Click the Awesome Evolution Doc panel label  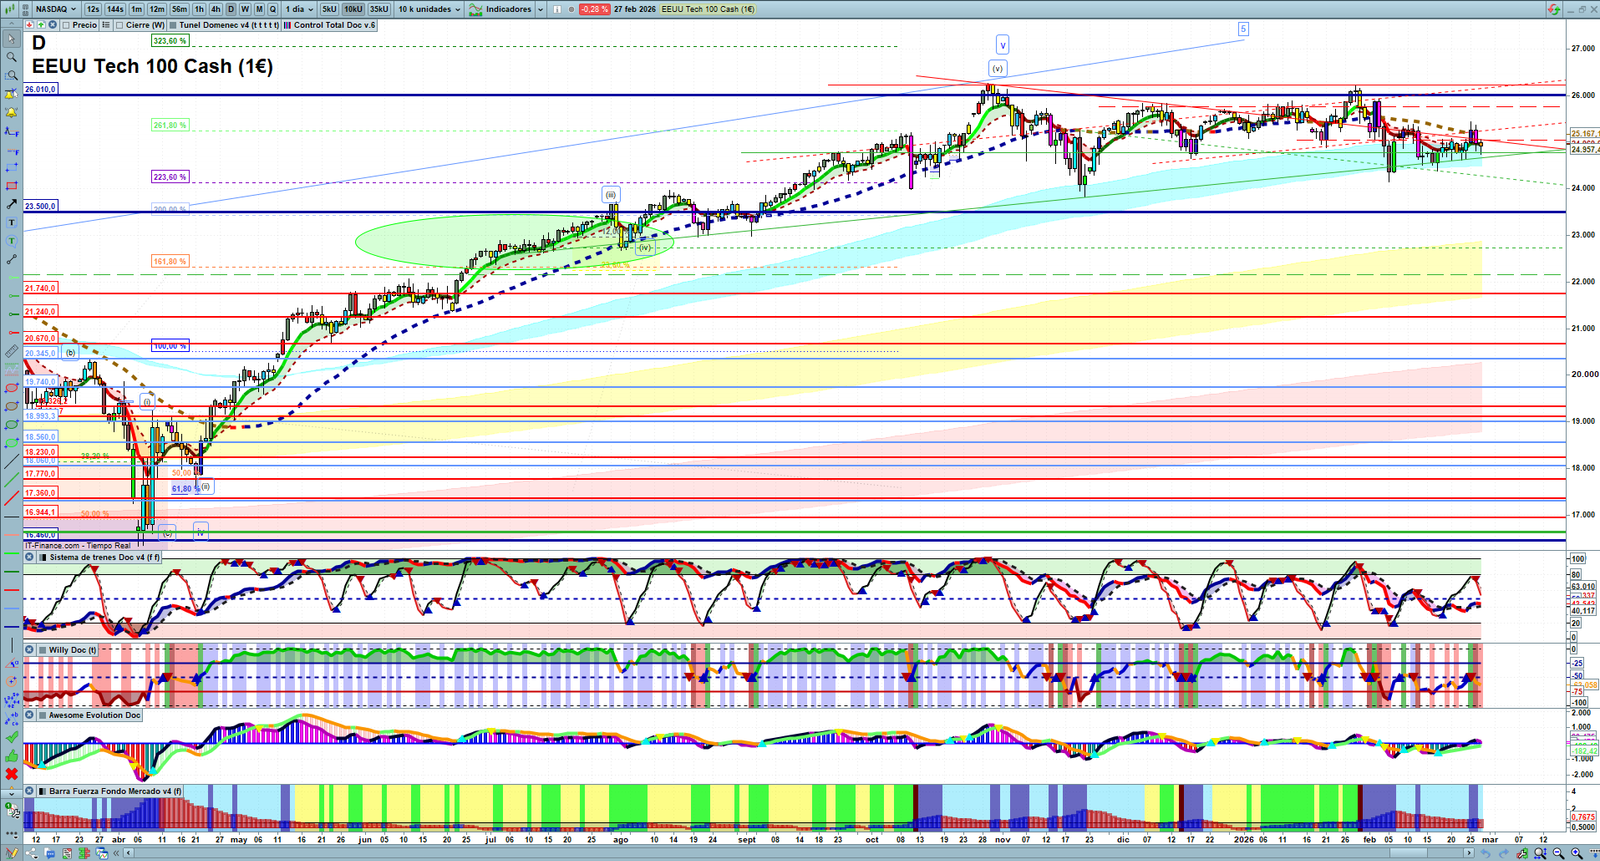click(x=95, y=715)
